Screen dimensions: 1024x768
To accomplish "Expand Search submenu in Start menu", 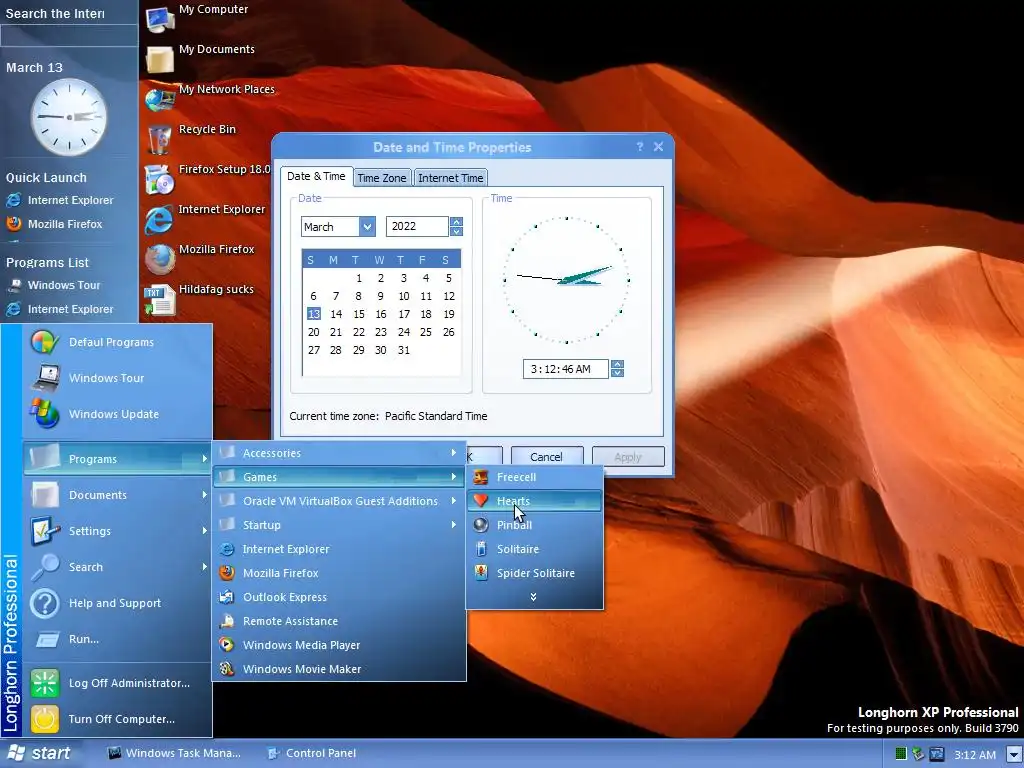I will click(x=117, y=567).
